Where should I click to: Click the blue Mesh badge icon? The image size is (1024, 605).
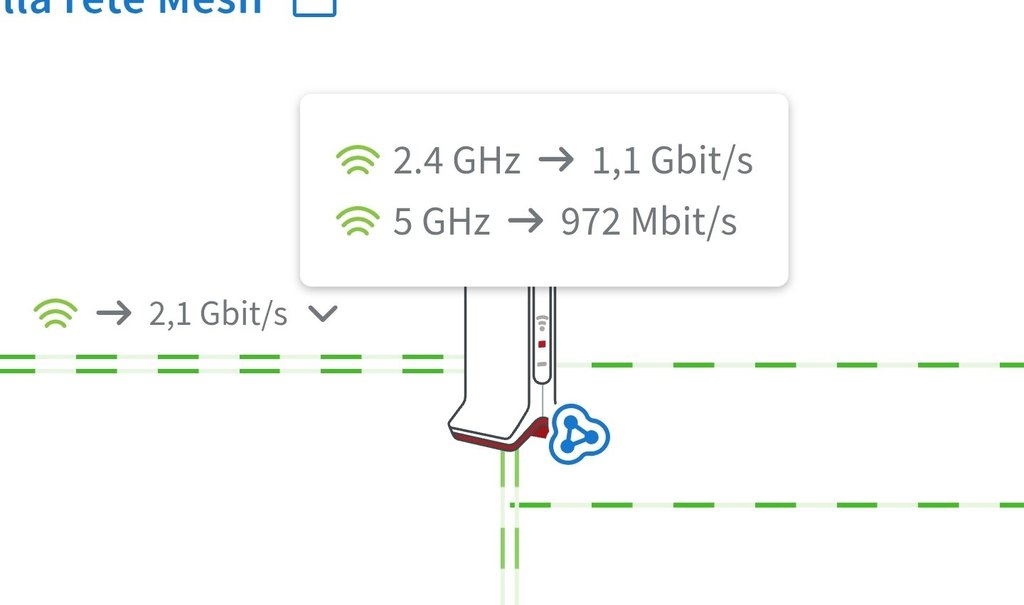pyautogui.click(x=579, y=434)
